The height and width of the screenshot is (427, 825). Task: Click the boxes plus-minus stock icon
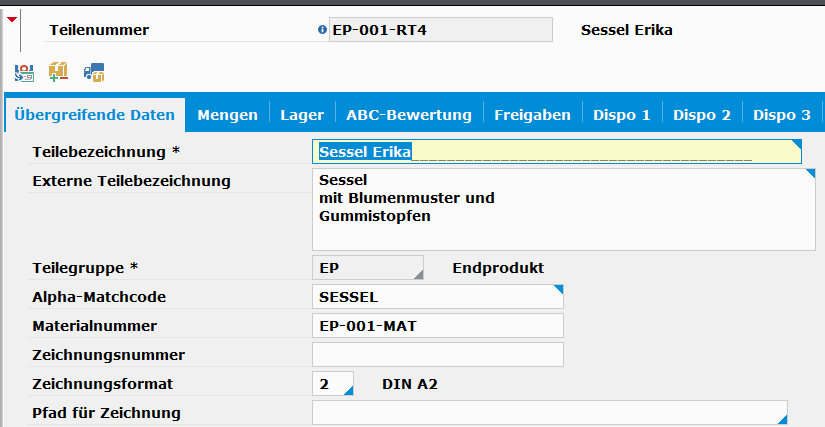point(58,72)
